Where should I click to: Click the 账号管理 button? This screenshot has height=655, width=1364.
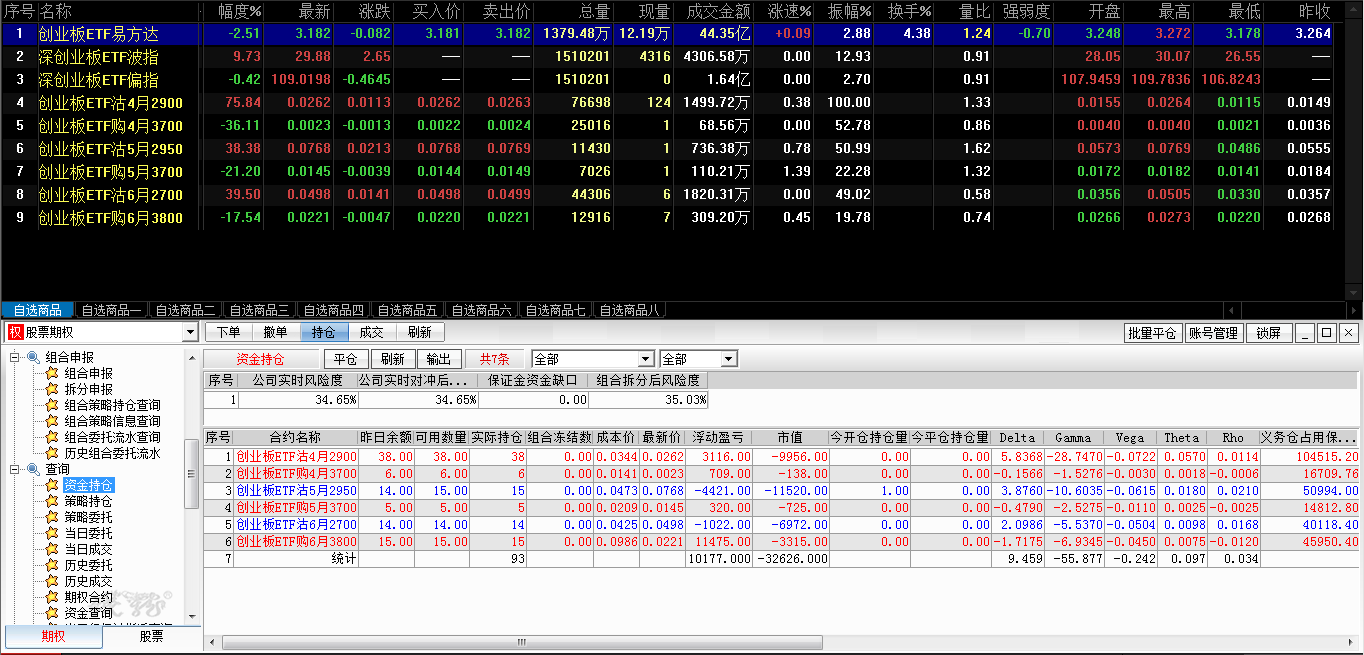click(1212, 333)
